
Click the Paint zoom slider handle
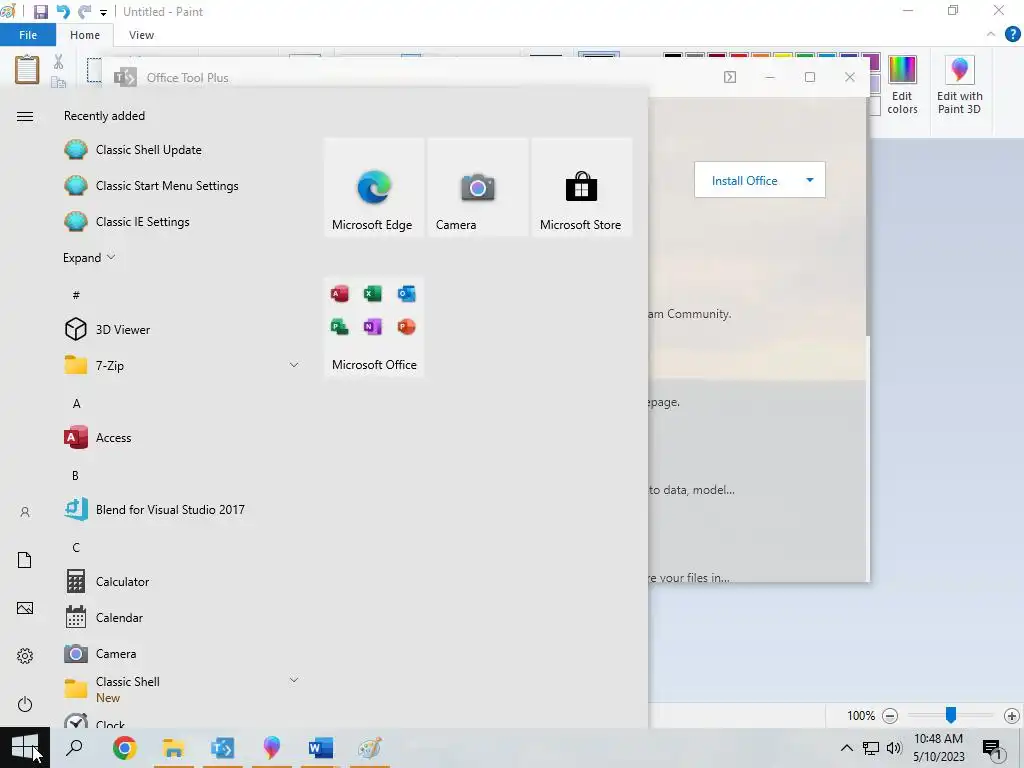[951, 716]
